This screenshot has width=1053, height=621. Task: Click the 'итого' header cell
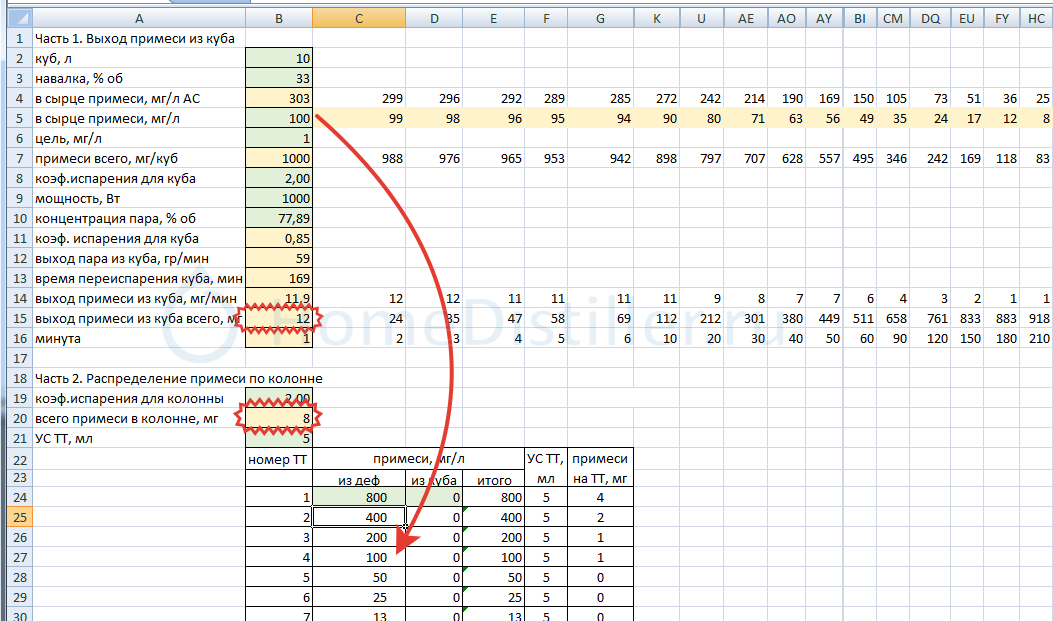[x=494, y=480]
